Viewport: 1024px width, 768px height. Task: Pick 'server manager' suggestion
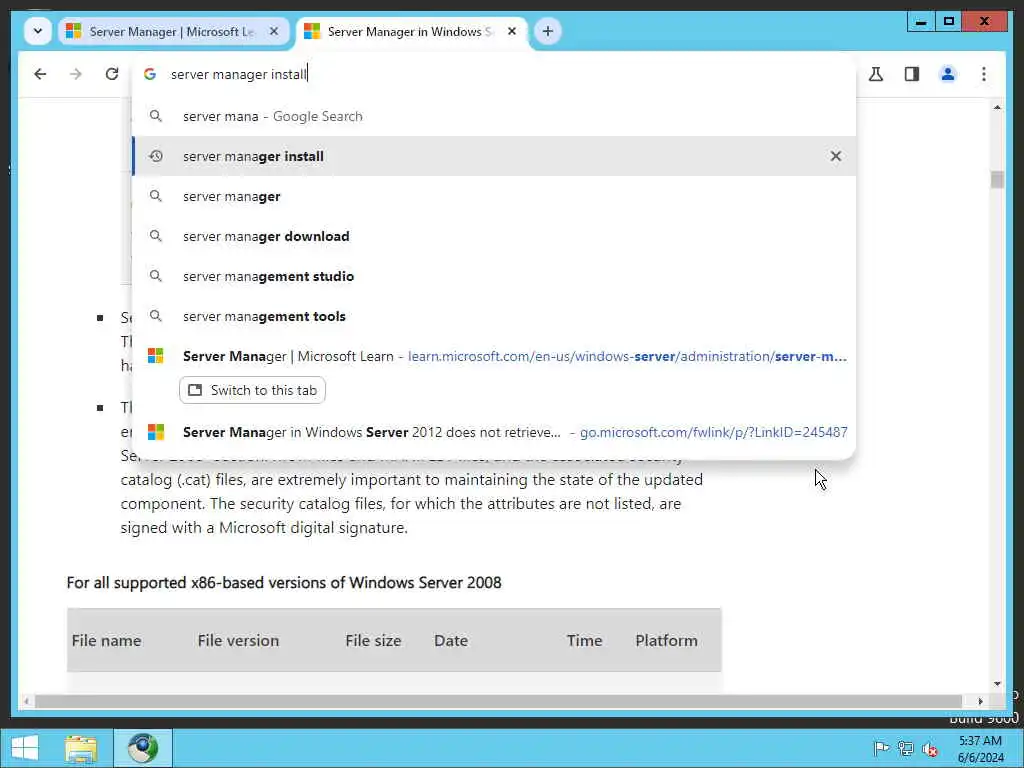point(494,196)
